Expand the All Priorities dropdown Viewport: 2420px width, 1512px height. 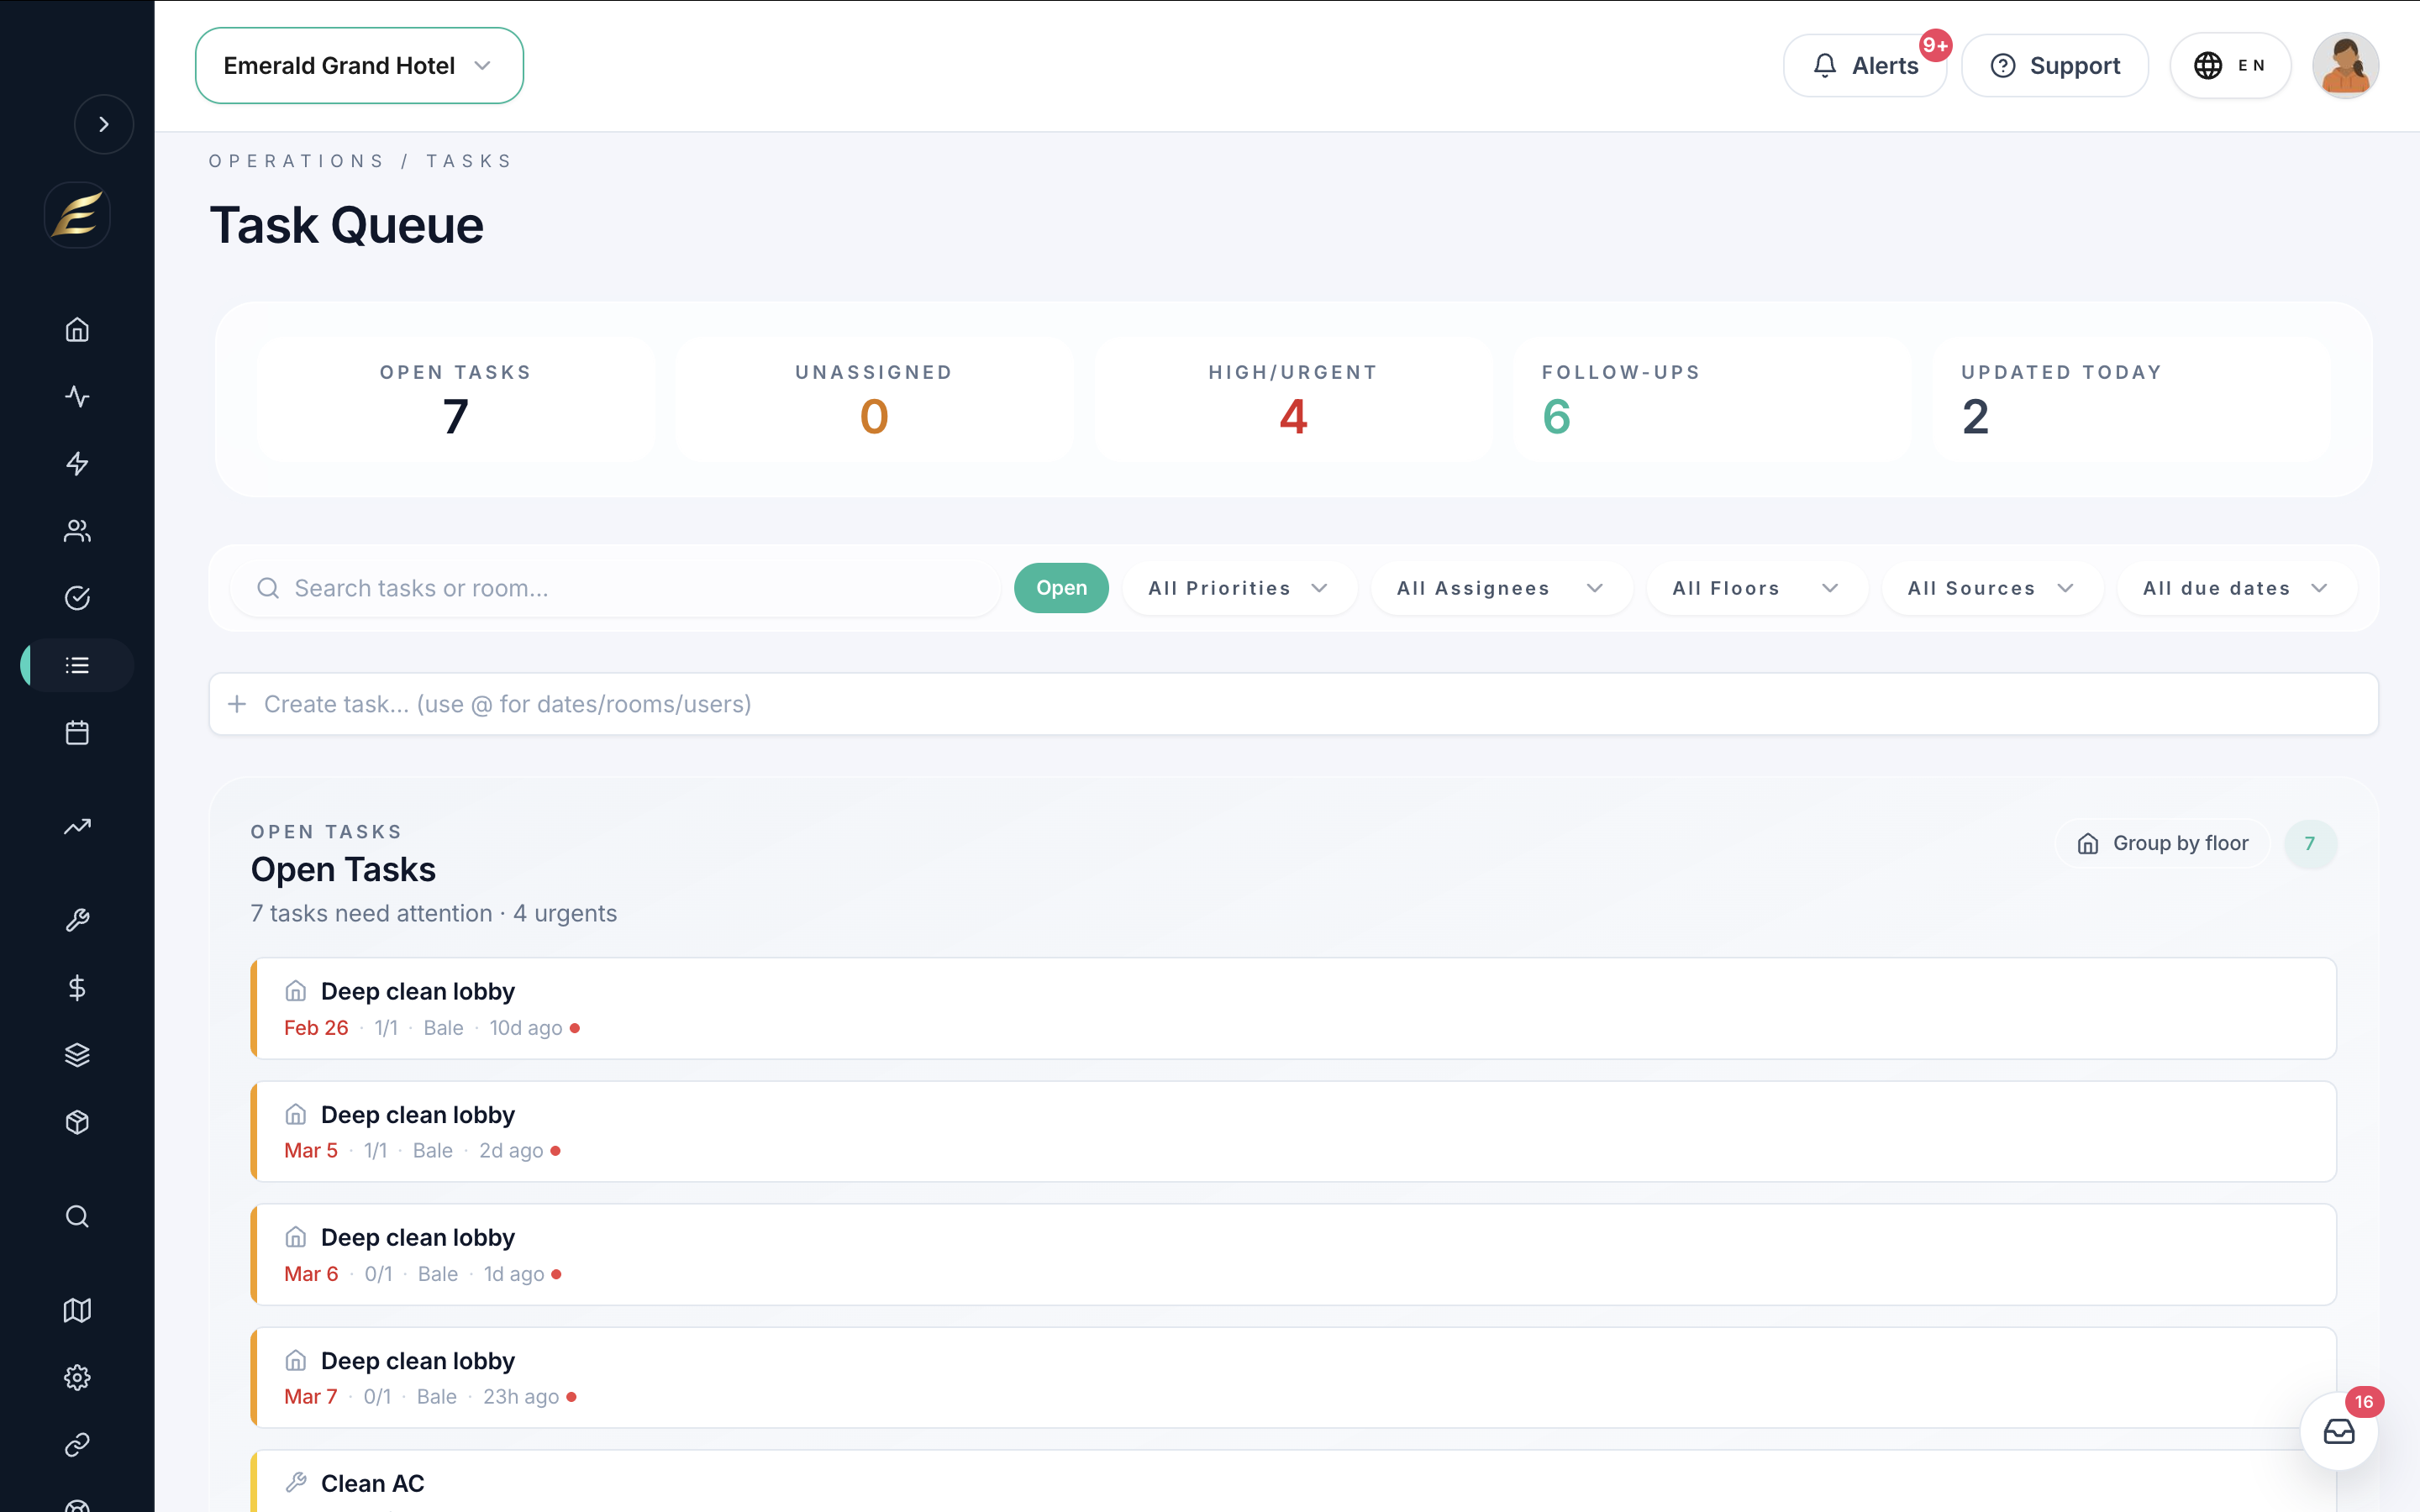pyautogui.click(x=1239, y=588)
